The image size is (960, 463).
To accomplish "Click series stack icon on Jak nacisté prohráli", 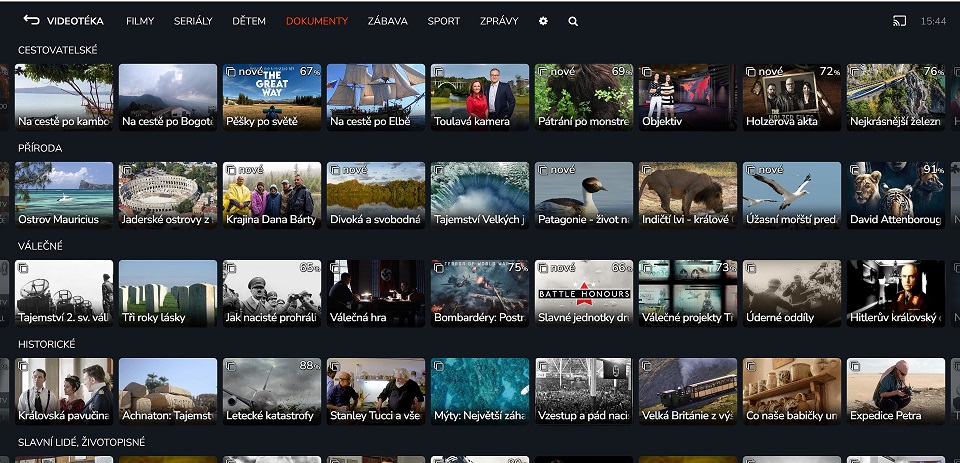I will point(231,268).
